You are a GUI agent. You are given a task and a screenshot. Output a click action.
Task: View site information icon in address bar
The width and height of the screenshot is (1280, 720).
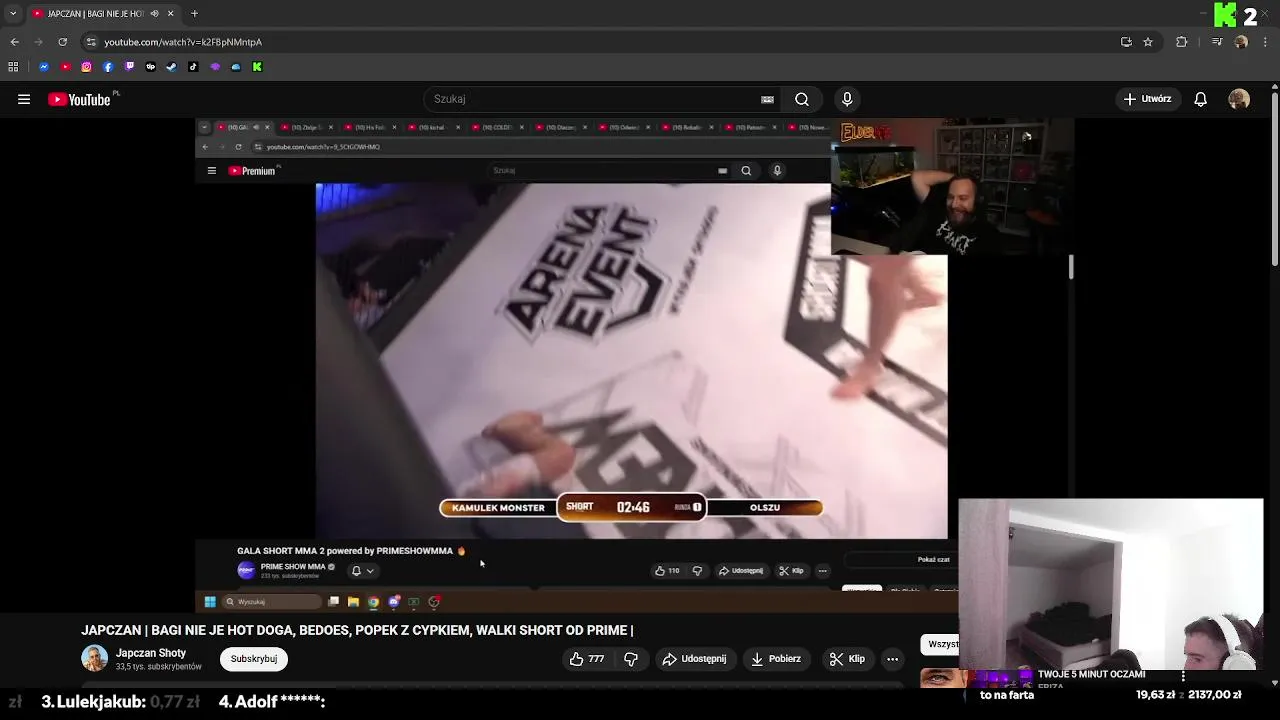pyautogui.click(x=91, y=42)
